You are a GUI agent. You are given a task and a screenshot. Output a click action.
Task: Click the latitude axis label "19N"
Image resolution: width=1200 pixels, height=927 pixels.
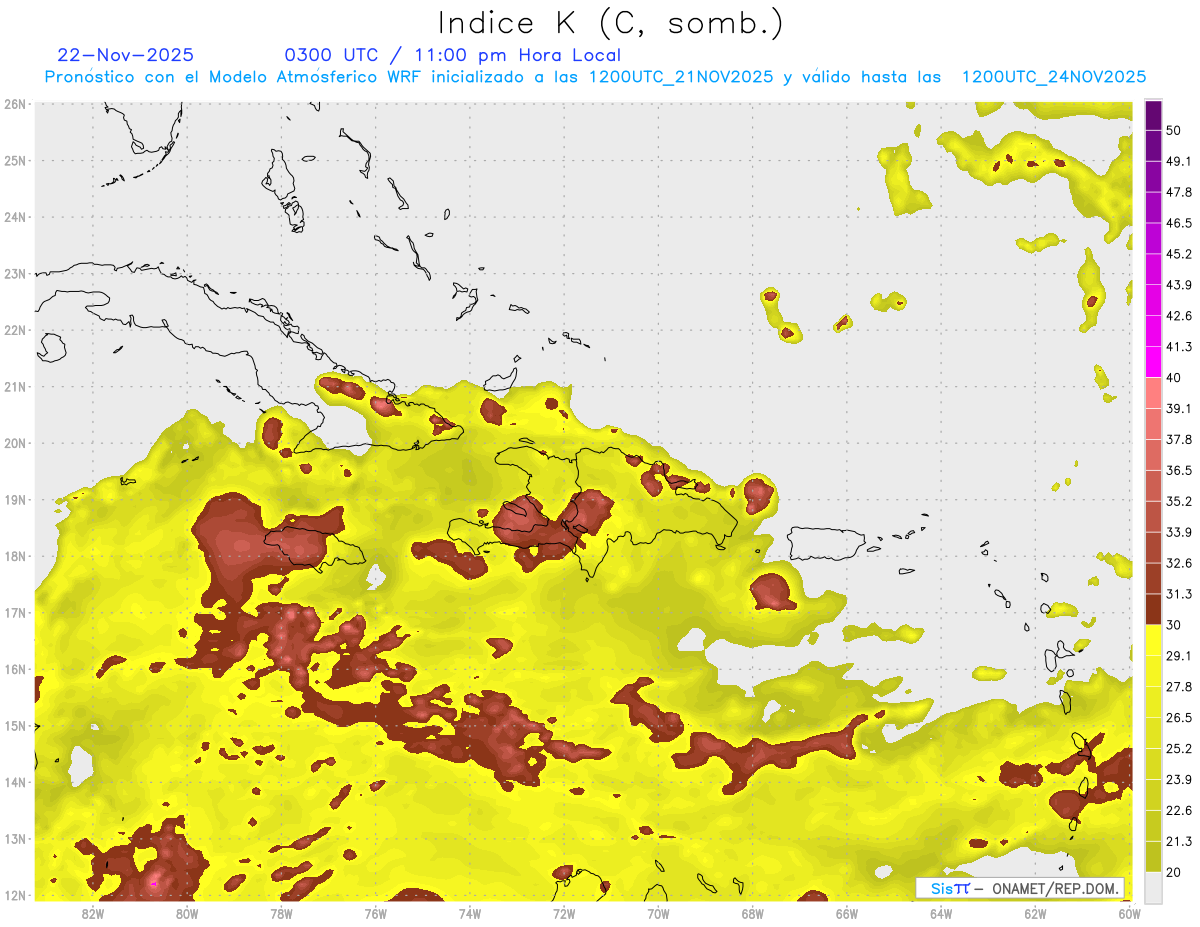15,500
